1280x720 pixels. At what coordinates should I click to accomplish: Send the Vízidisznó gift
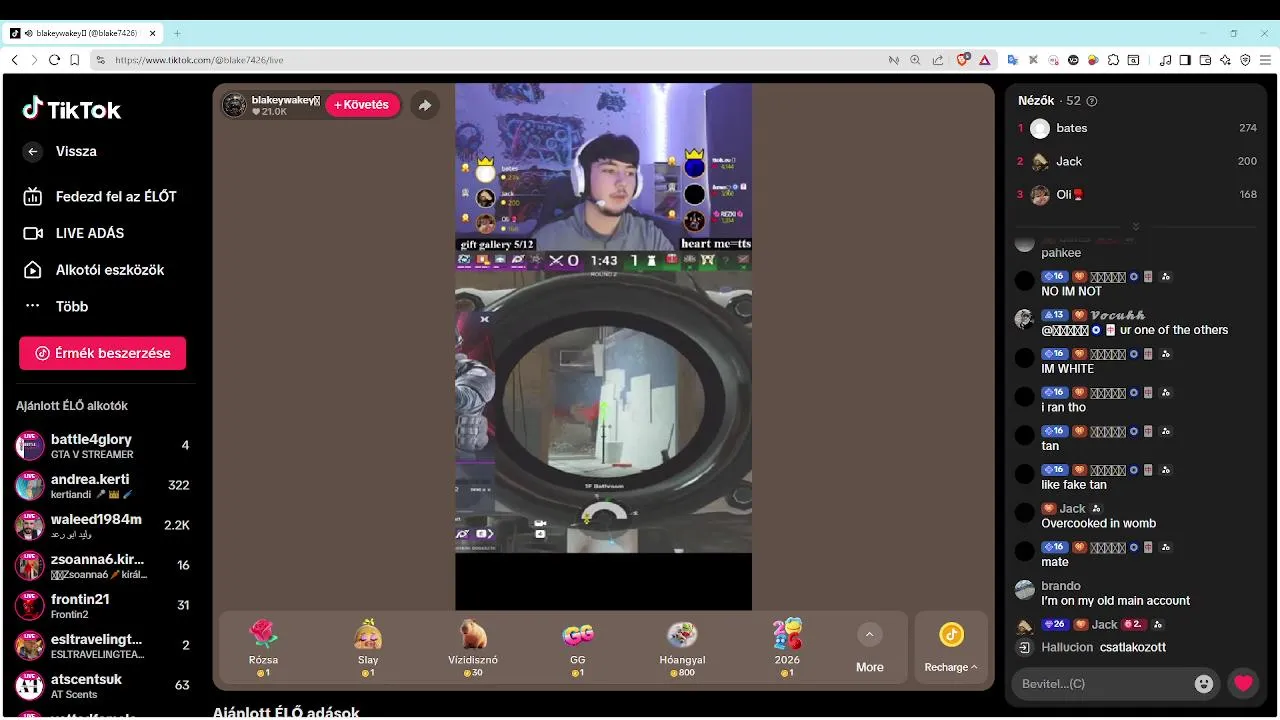coord(473,648)
